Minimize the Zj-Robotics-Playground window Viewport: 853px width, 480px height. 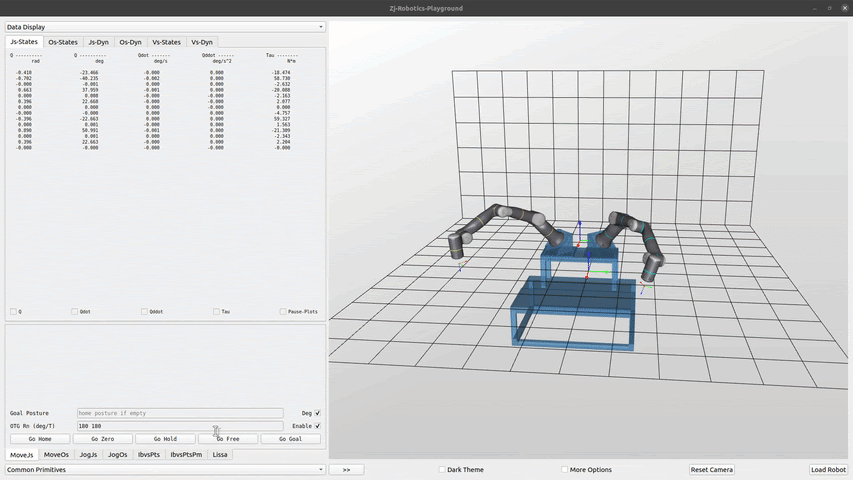(x=813, y=8)
